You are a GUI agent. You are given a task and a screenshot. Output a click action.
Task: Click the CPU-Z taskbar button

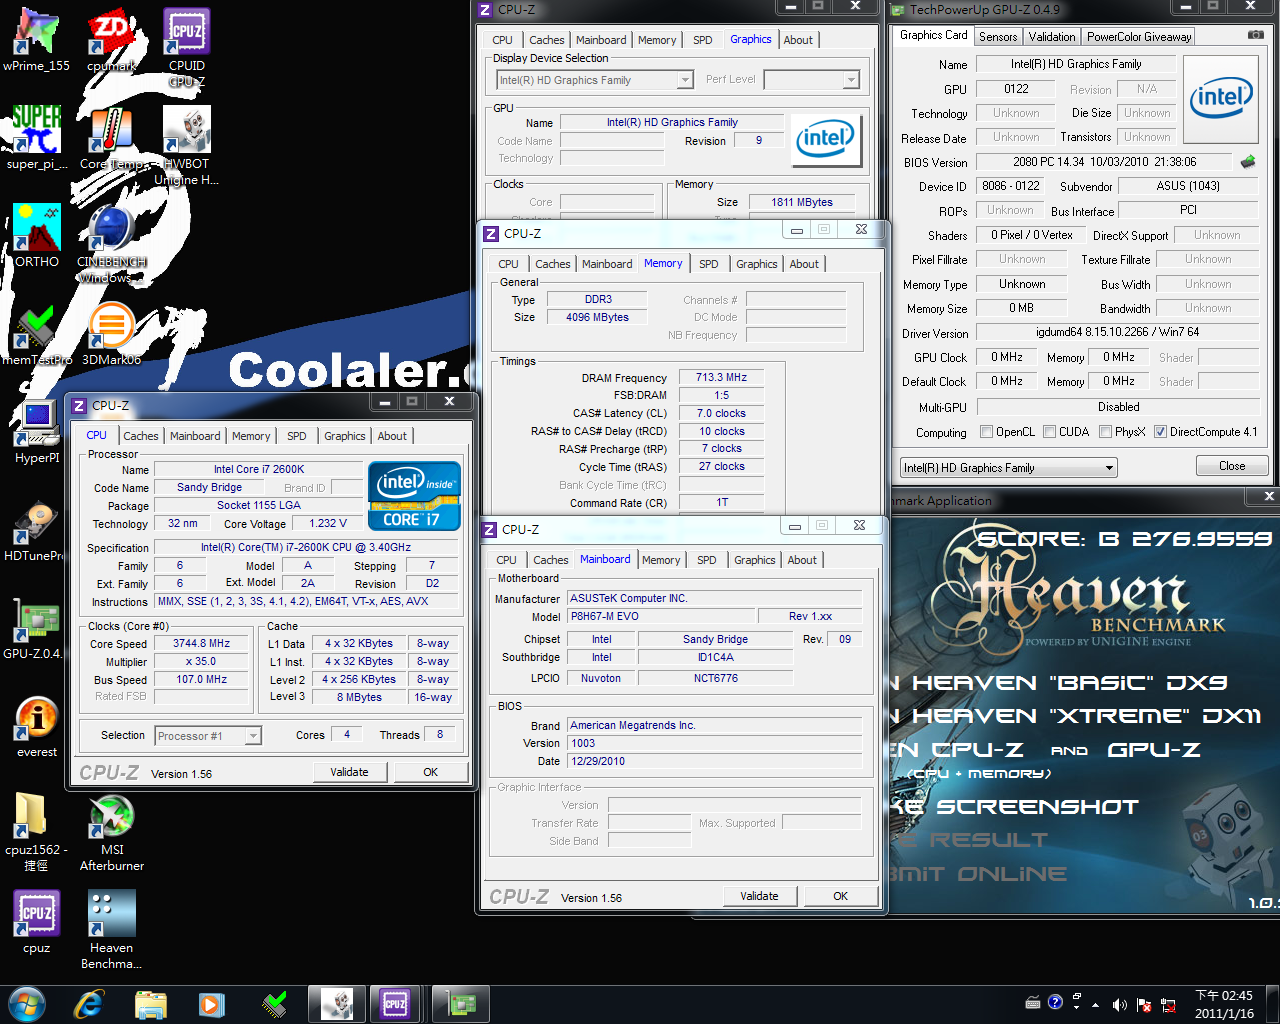[395, 1003]
